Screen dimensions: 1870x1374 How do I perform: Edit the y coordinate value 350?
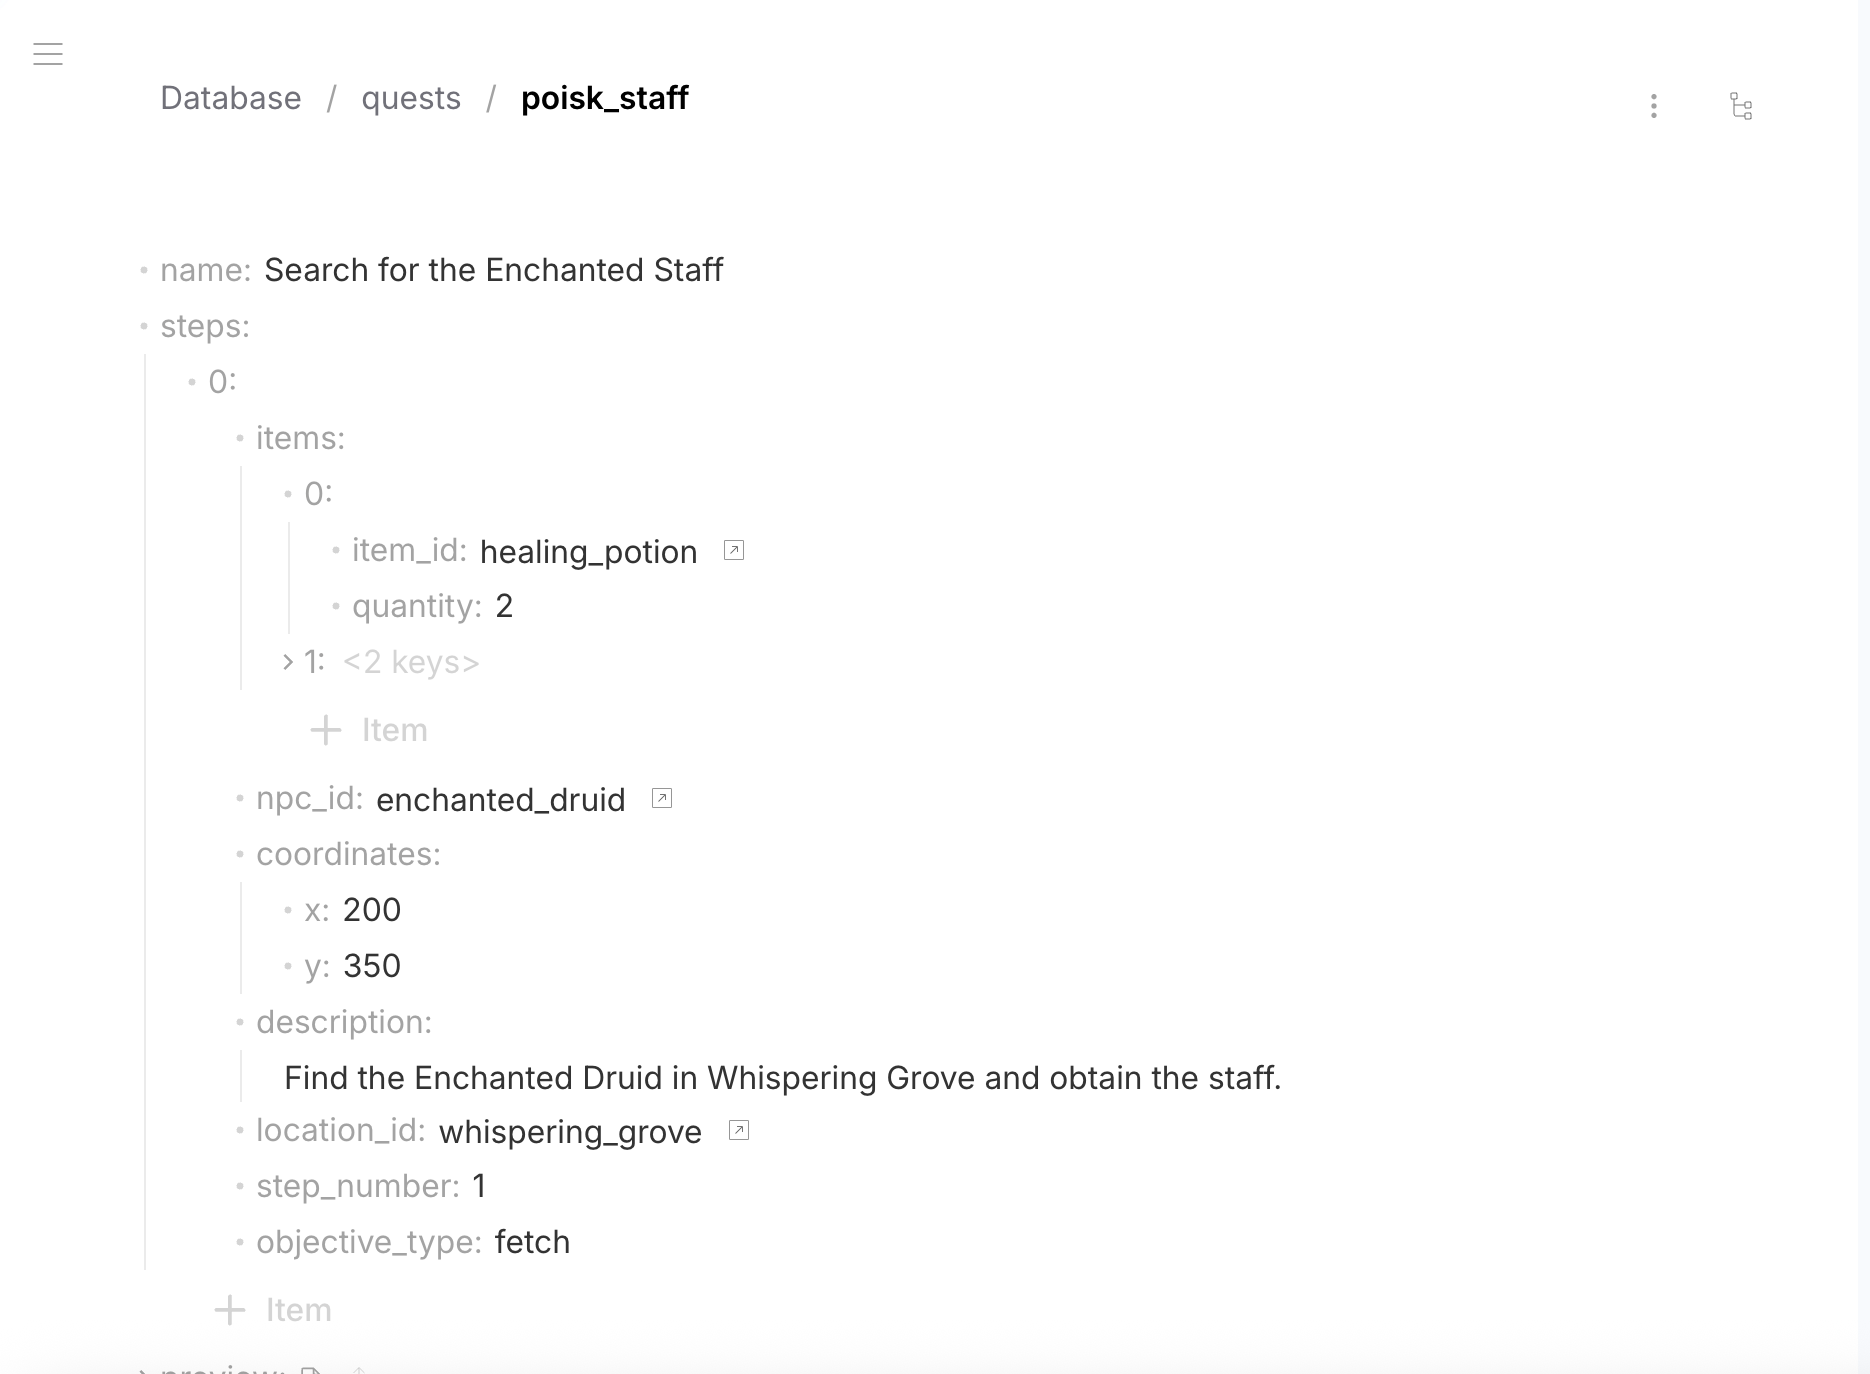(x=372, y=965)
